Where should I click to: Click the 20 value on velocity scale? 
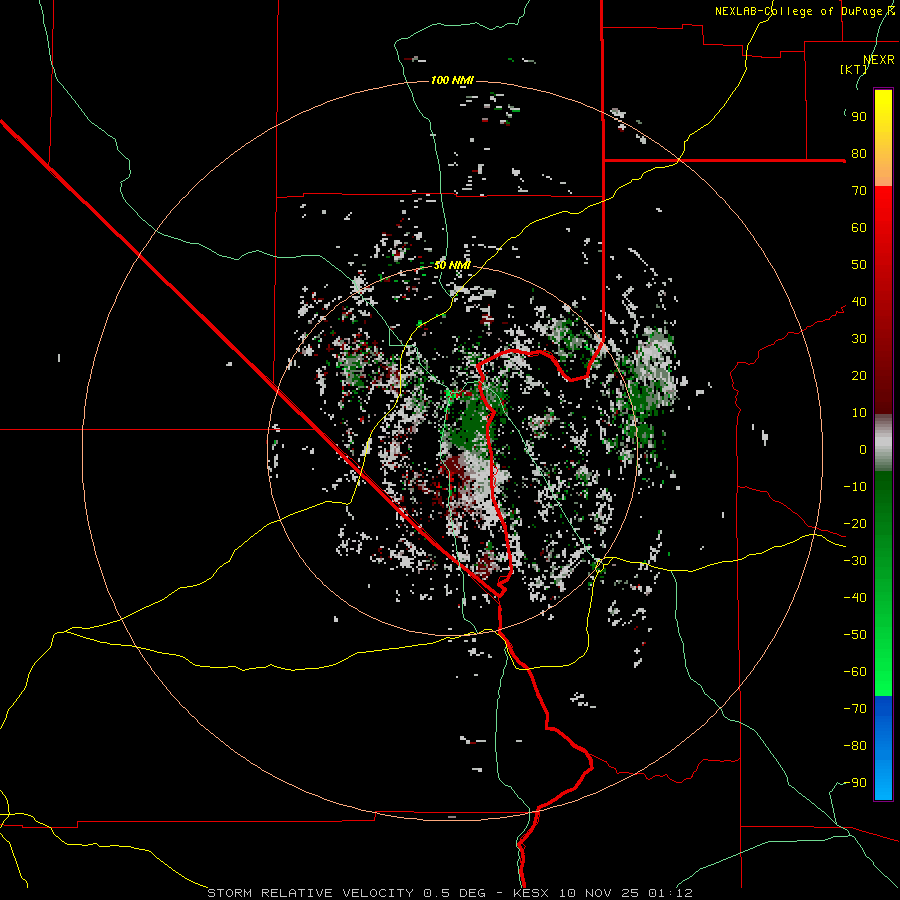coord(859,376)
